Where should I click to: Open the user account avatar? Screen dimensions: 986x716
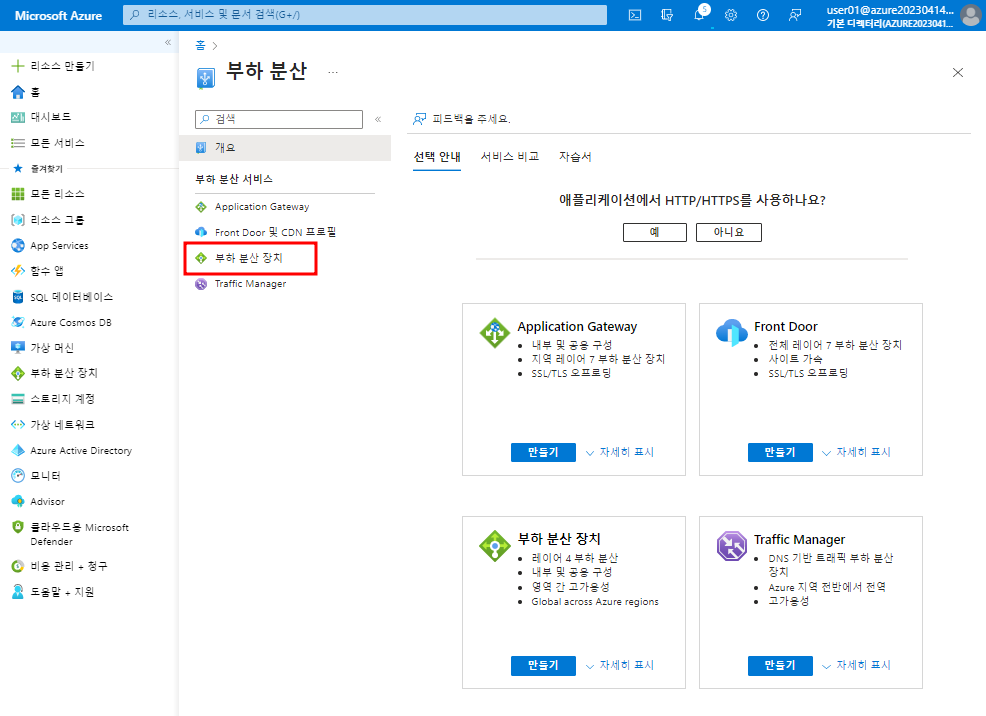(x=971, y=15)
